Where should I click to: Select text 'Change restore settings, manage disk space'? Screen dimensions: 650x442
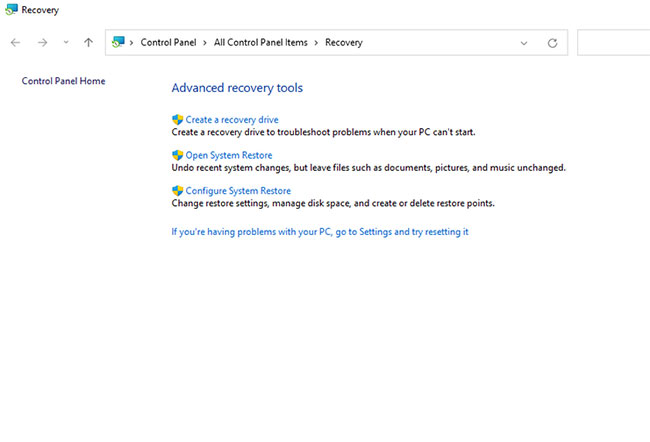[261, 204]
